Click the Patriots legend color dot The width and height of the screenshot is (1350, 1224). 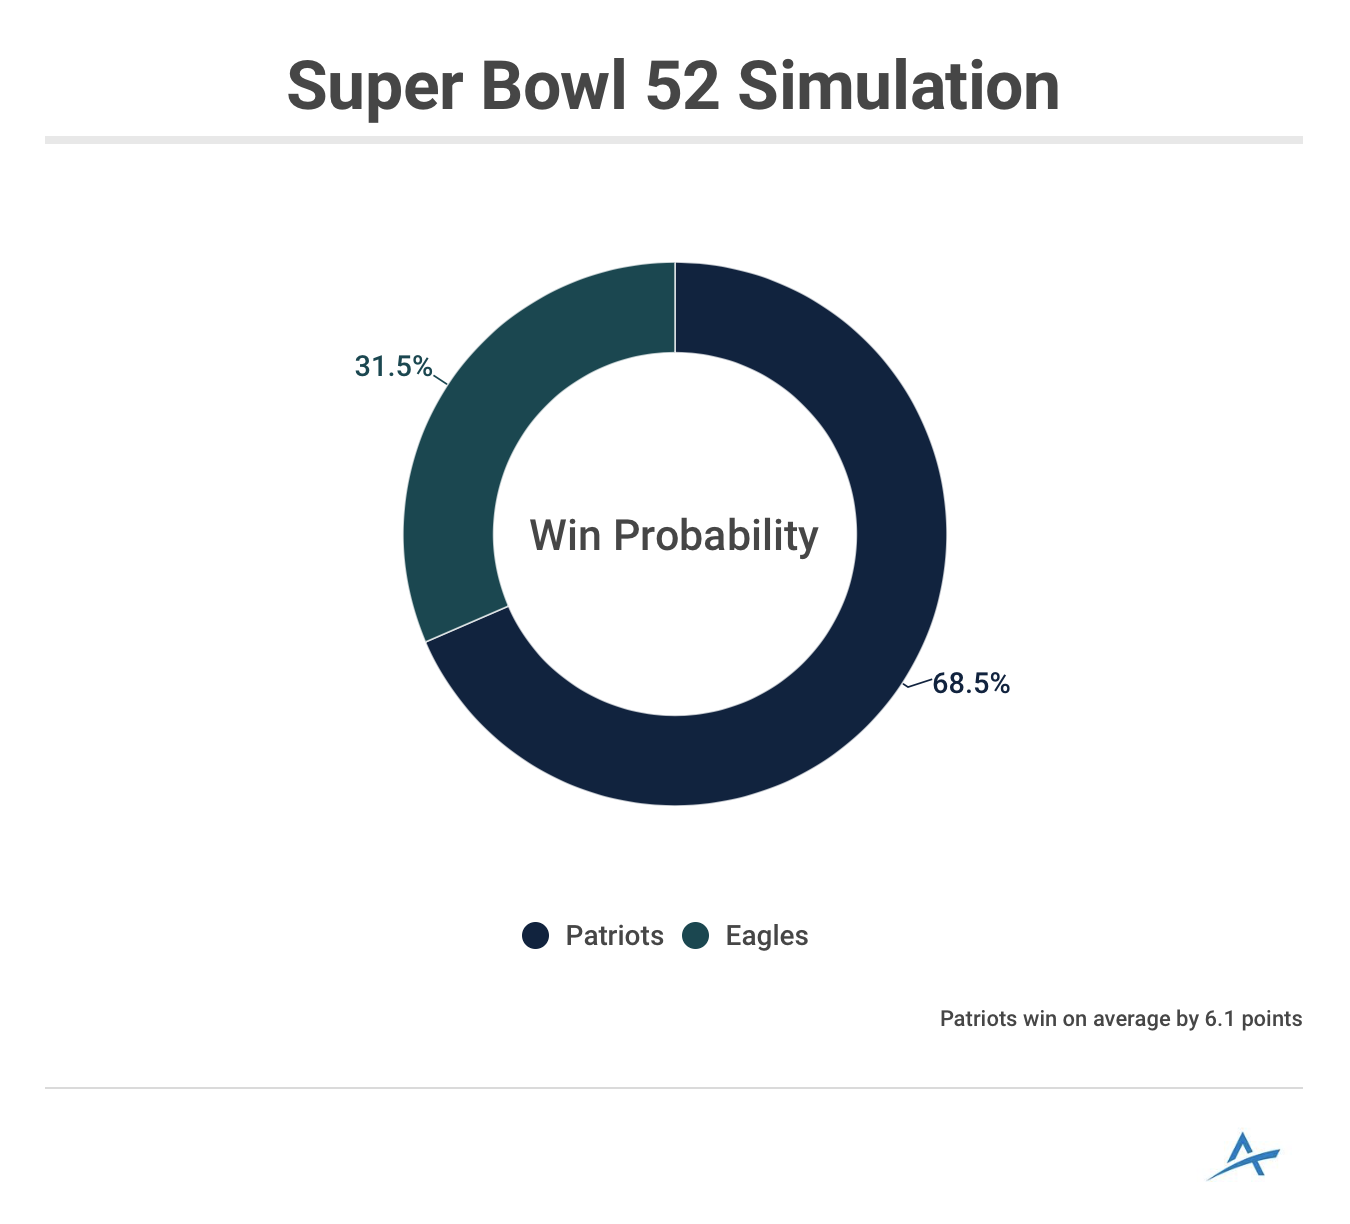click(536, 936)
